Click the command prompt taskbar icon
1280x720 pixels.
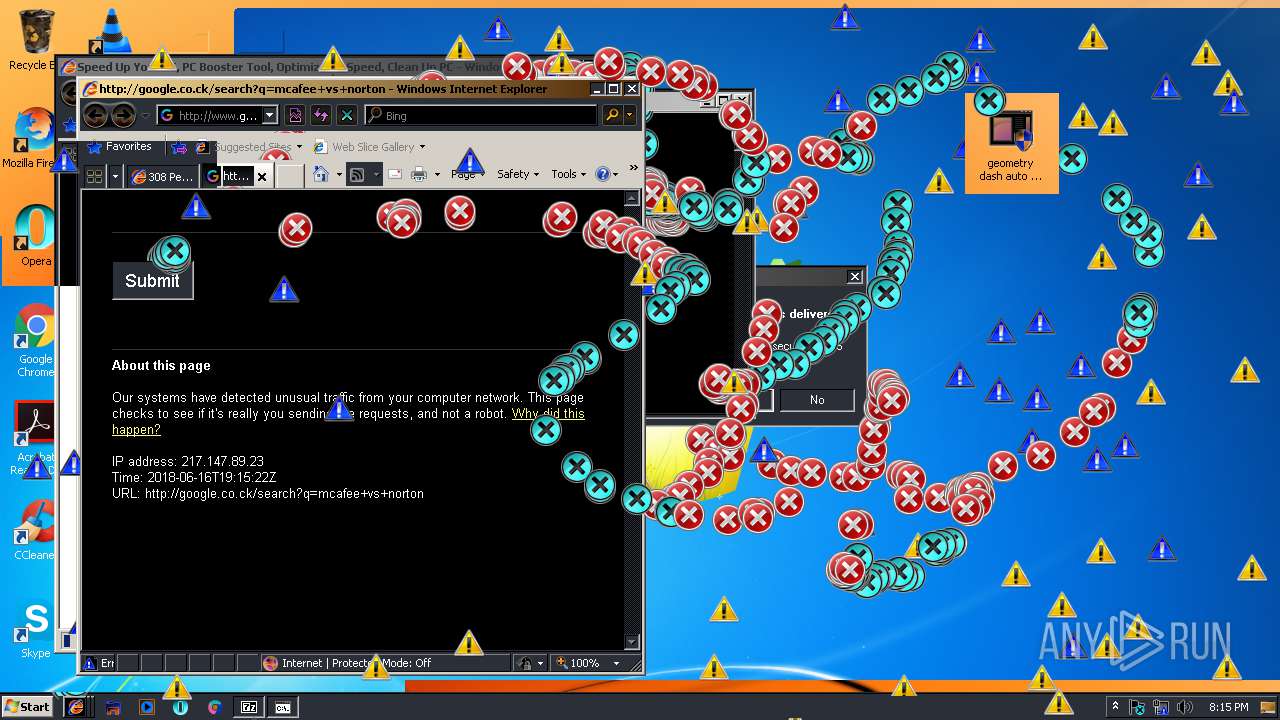pyautogui.click(x=283, y=707)
